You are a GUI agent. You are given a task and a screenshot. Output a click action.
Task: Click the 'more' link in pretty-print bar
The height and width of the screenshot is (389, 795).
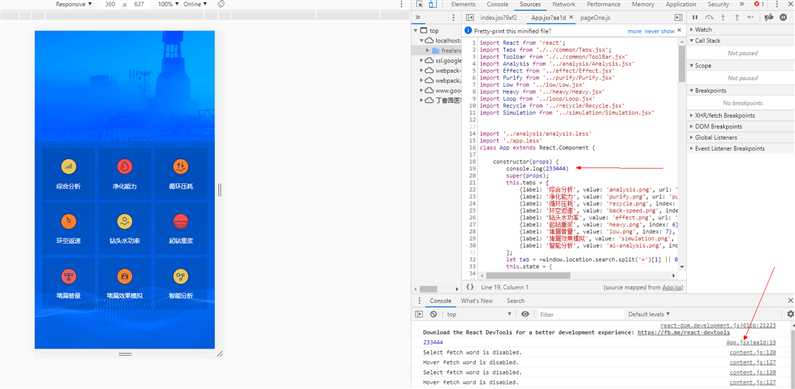coord(634,31)
